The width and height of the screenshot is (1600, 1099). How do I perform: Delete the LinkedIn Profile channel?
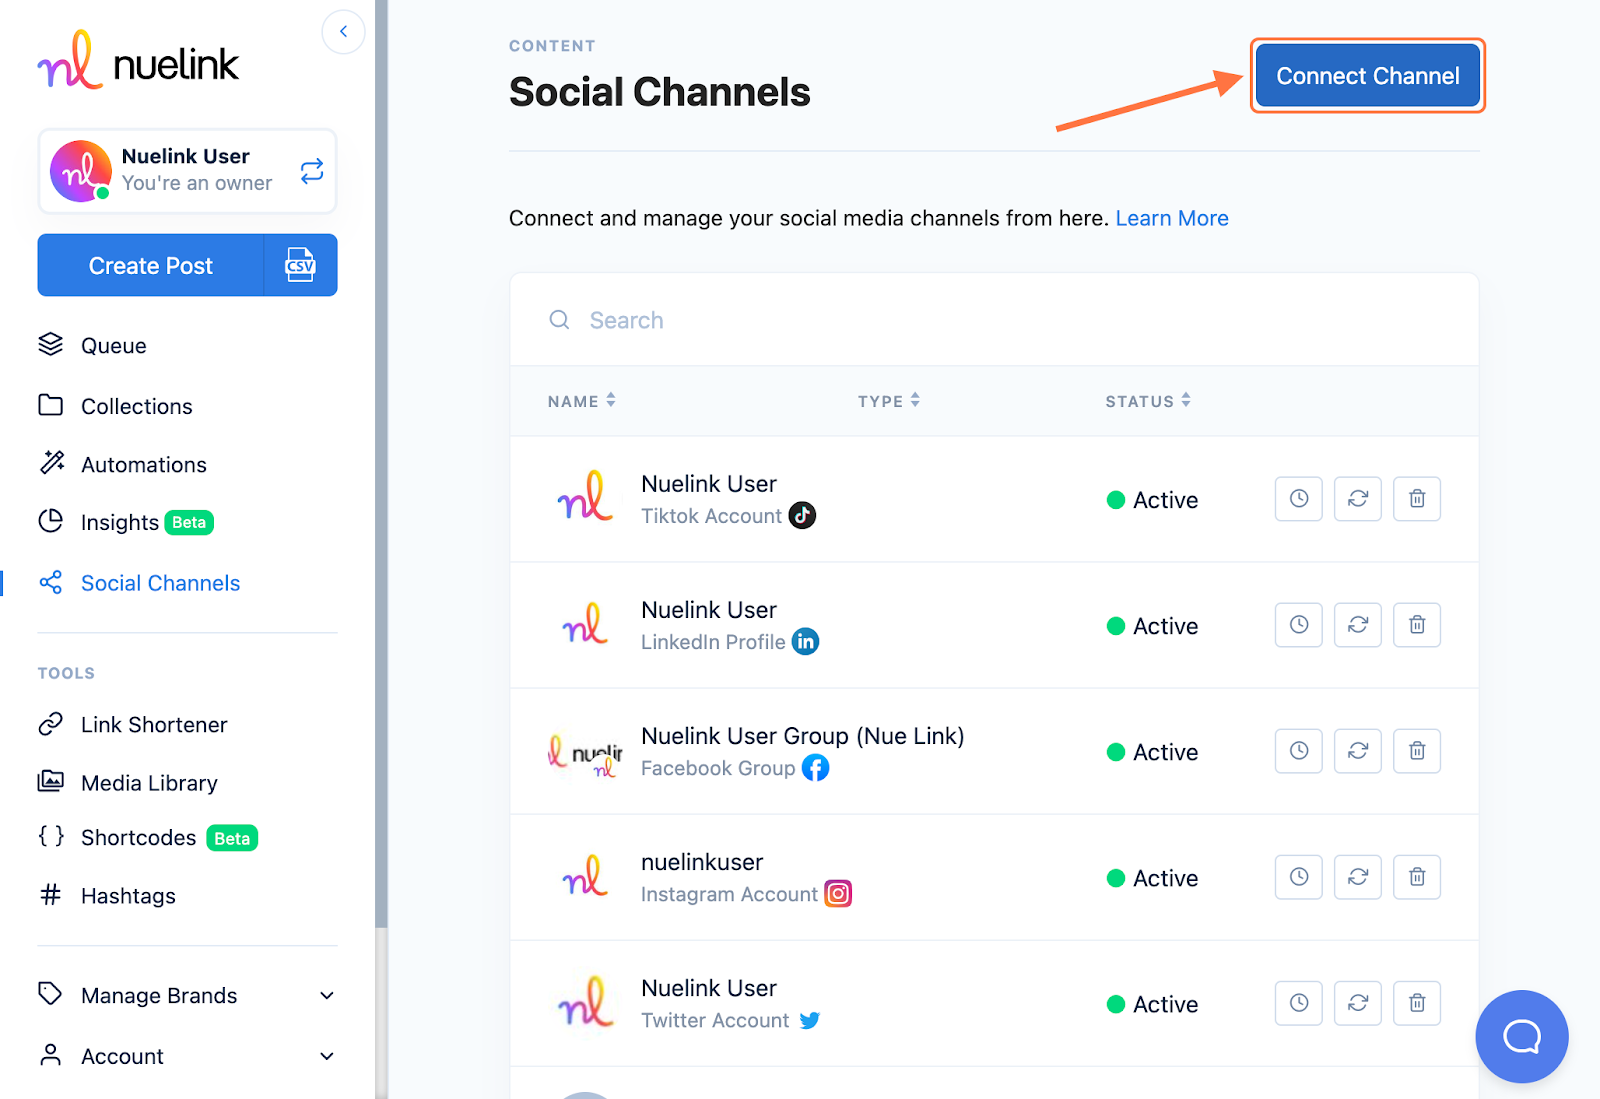point(1417,625)
